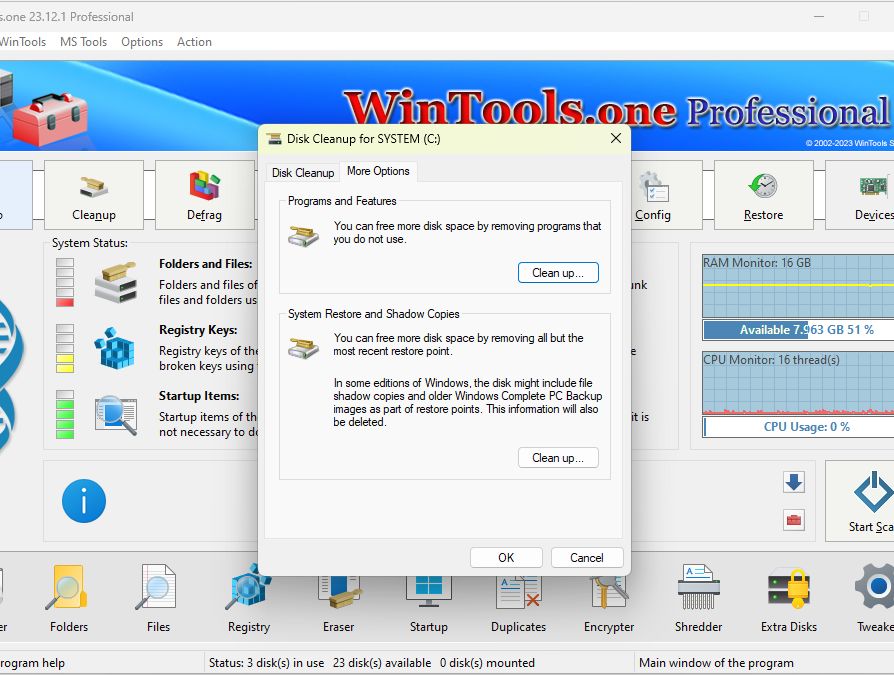Open the Restore tool with clock icon
894x675 pixels.
tap(763, 195)
